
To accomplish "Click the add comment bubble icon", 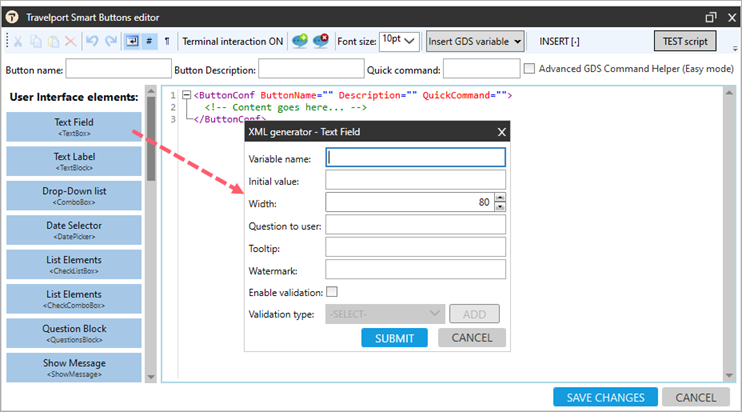I will coord(299,41).
